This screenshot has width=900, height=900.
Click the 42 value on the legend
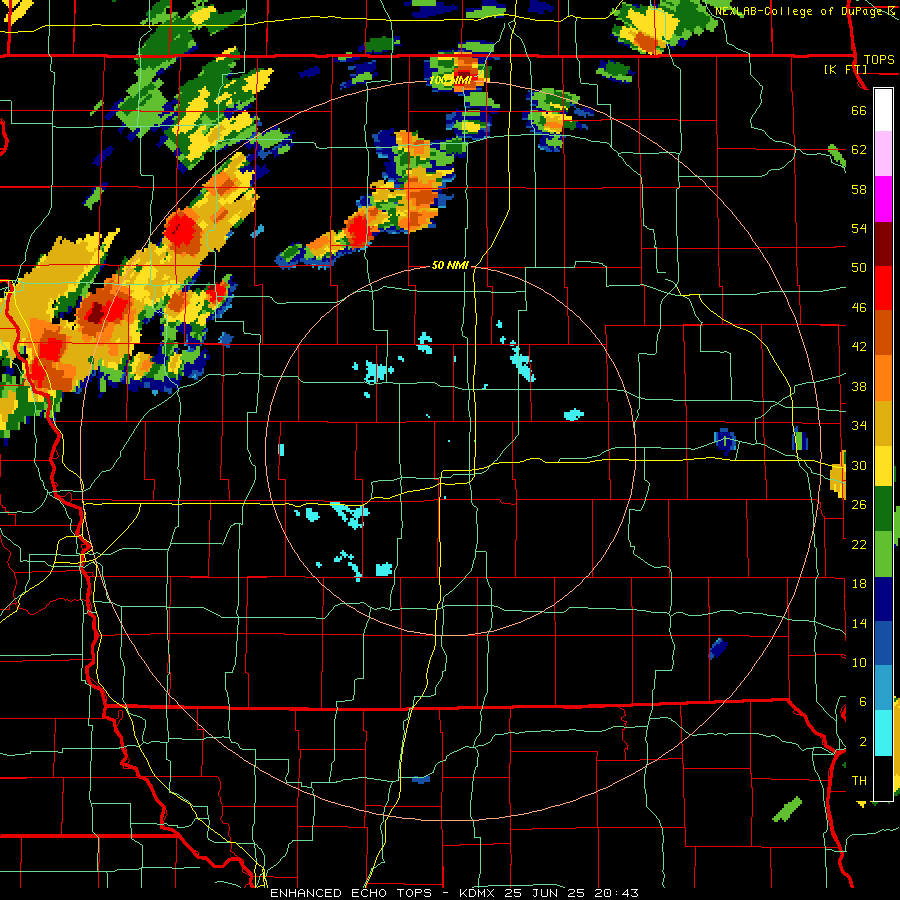tap(859, 347)
